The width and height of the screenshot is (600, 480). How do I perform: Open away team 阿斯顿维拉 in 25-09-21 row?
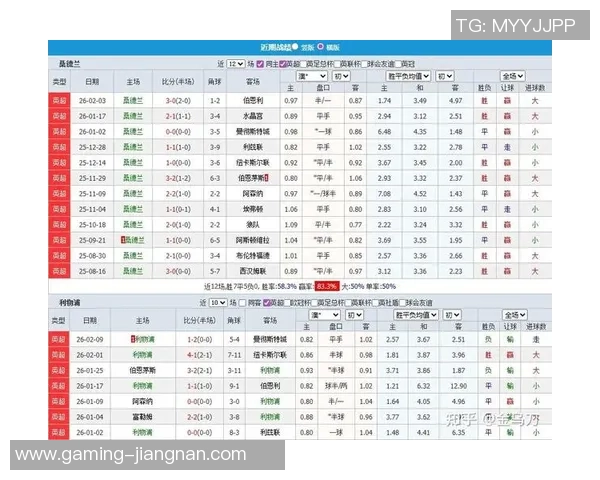coord(253,240)
